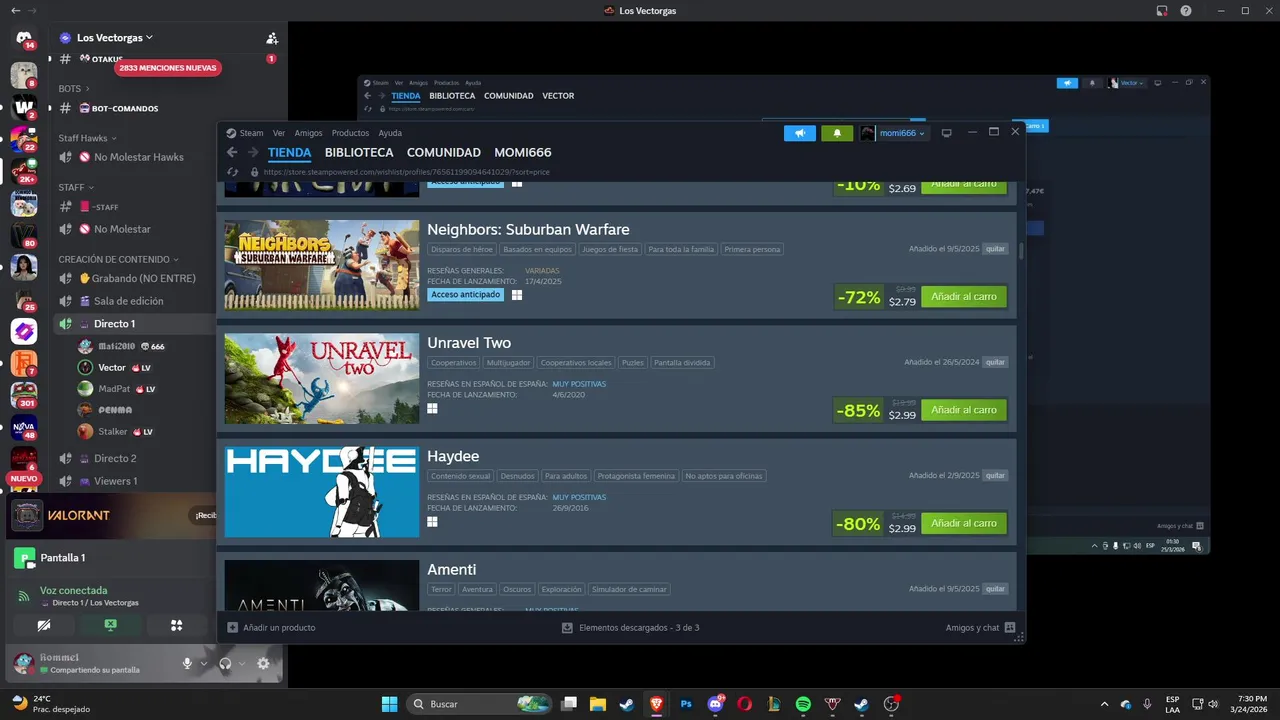Open Steam announcements megaphone for momi666

800,133
